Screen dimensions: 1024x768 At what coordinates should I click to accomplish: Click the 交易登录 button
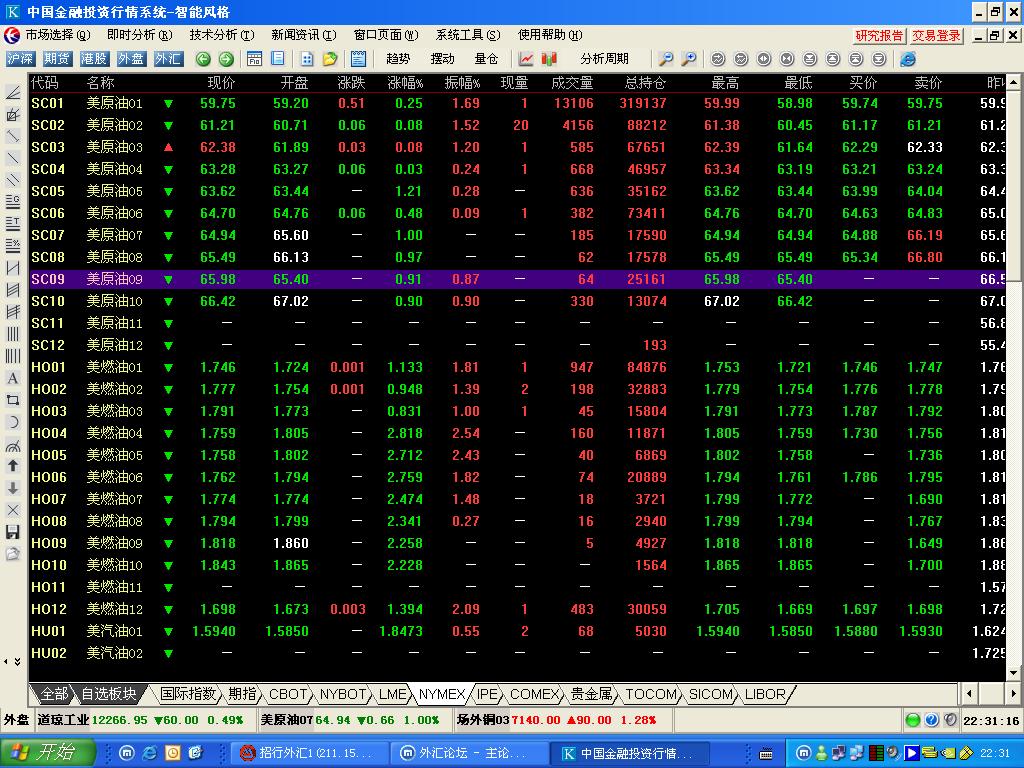coord(936,36)
